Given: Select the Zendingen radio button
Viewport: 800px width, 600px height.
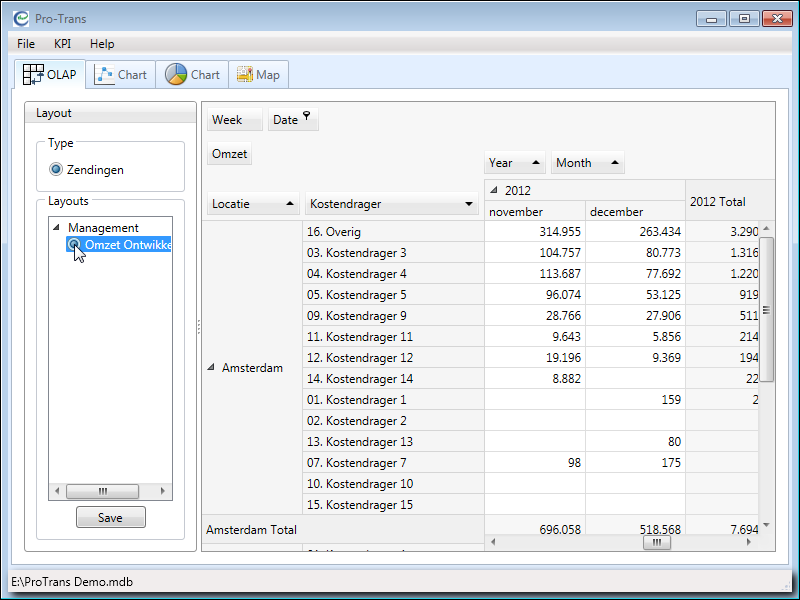Looking at the screenshot, I should [56, 170].
